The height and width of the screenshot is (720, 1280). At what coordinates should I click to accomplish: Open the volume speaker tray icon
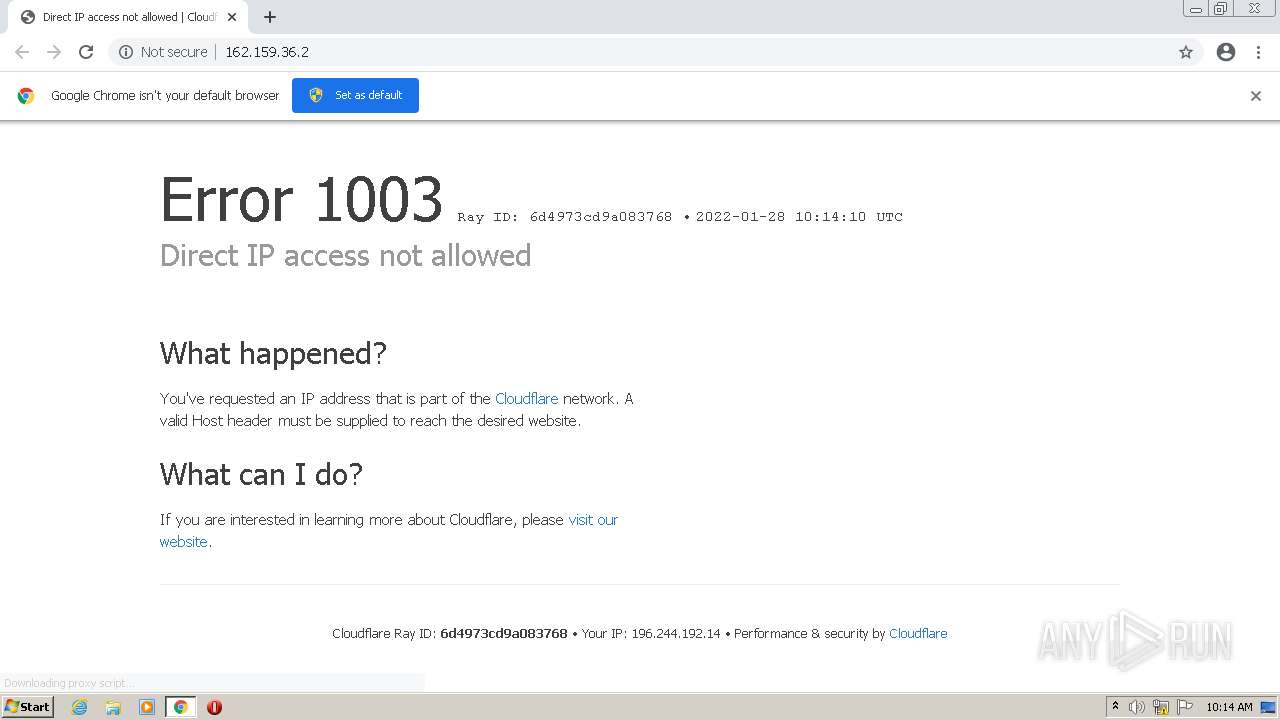1137,707
